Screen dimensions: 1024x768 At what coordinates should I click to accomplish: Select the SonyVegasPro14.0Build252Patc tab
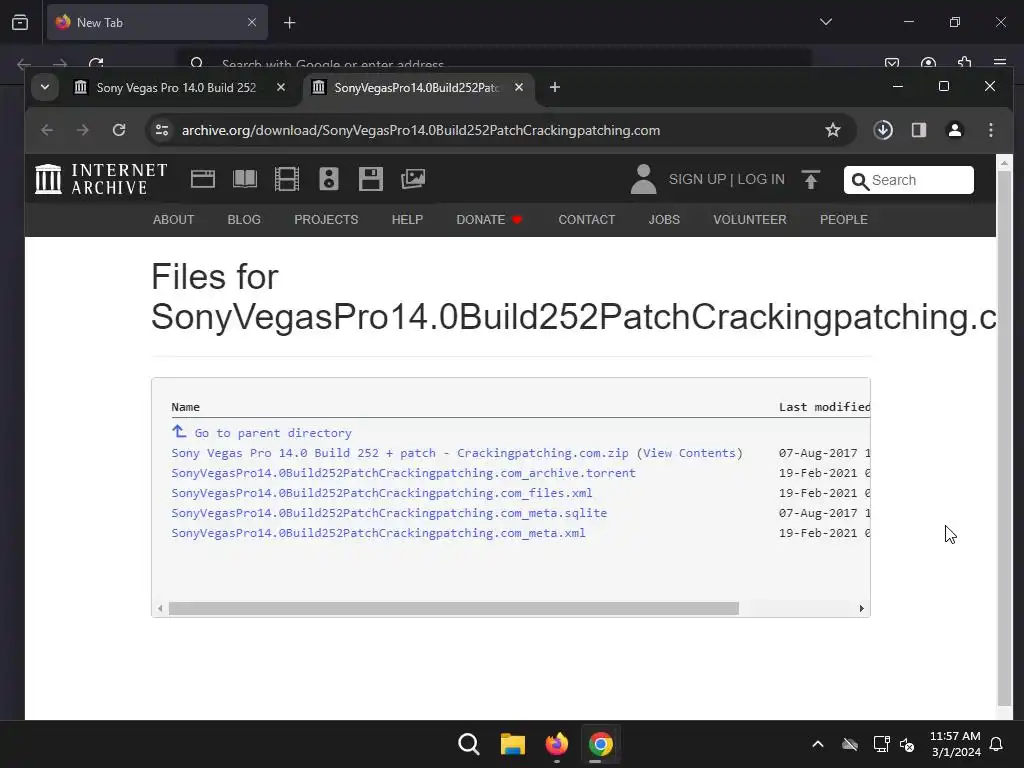pyautogui.click(x=415, y=88)
